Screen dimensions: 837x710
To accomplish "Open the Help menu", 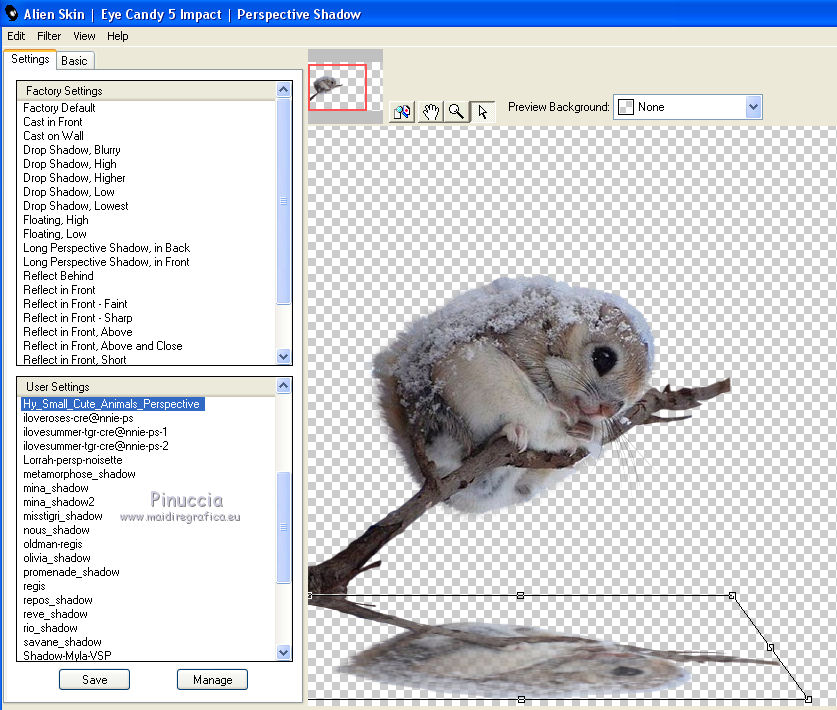I will (117, 36).
